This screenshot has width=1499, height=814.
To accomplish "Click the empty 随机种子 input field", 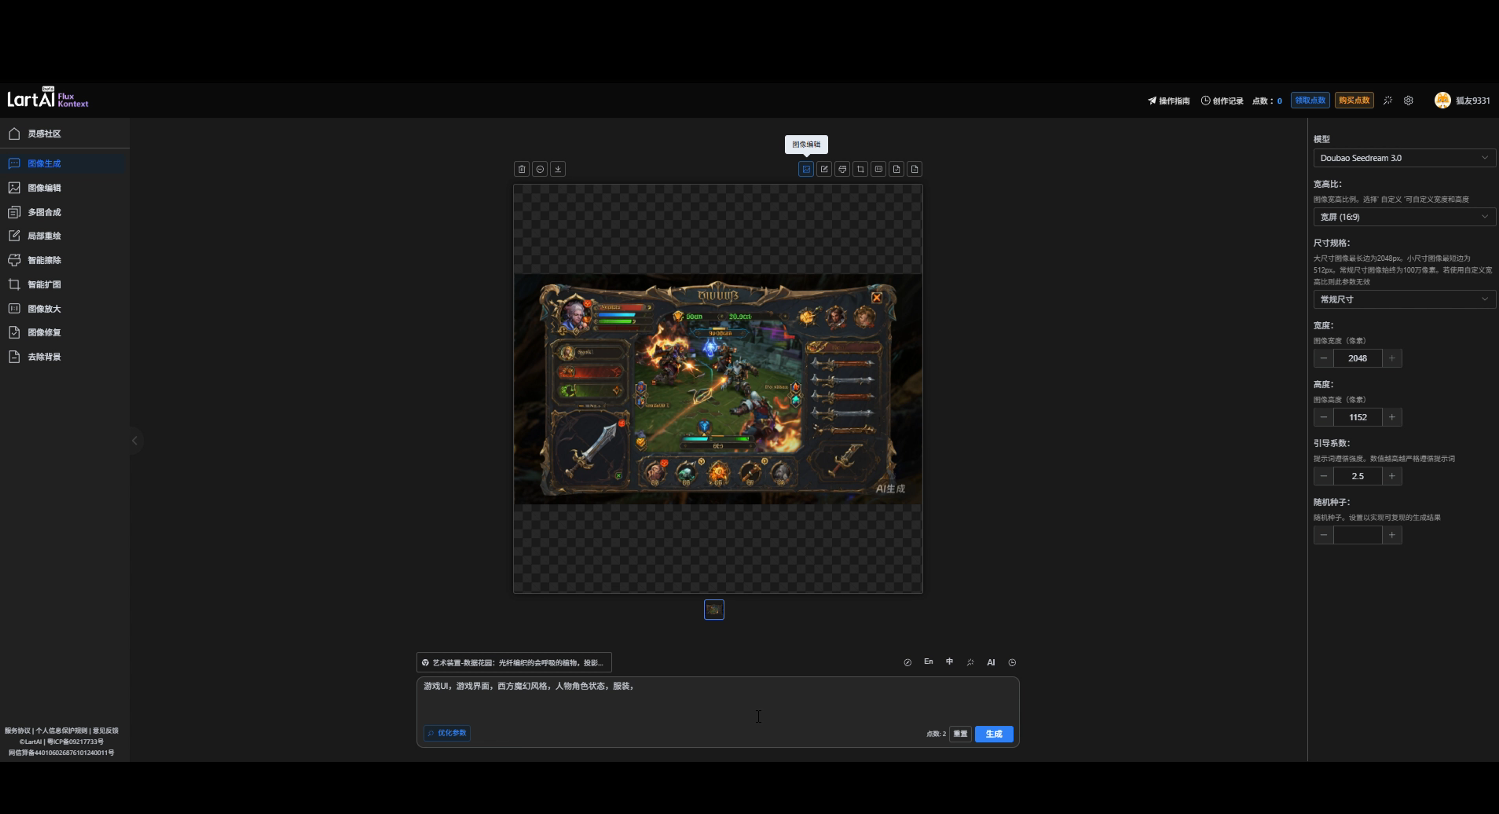I will click(x=1357, y=535).
